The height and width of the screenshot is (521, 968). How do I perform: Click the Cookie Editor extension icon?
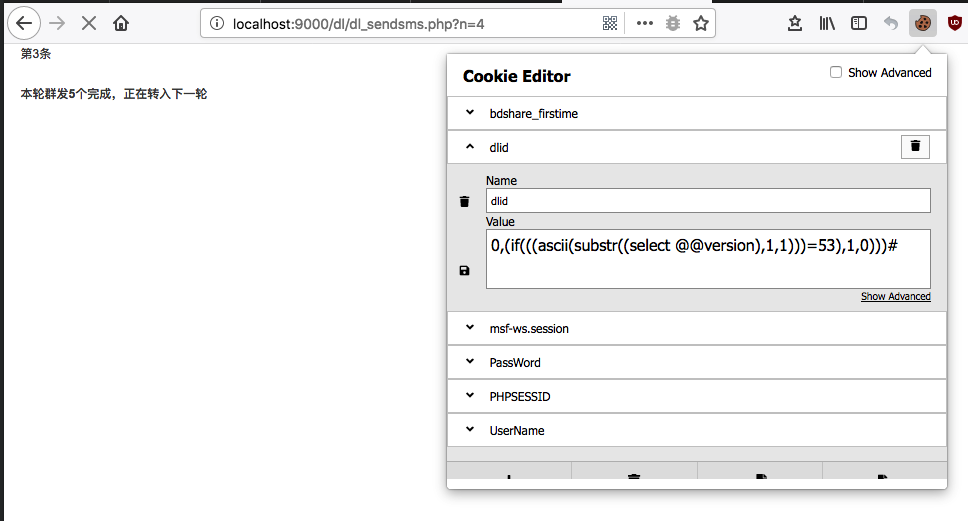[922, 23]
